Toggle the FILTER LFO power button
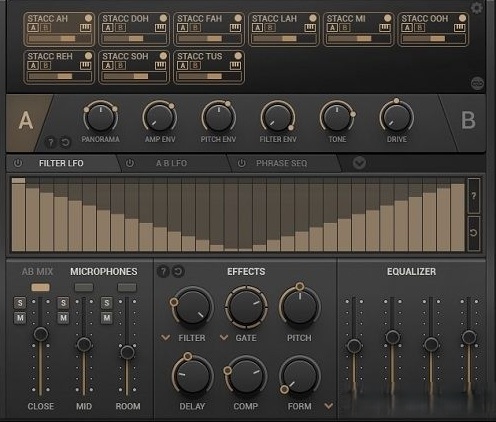 (18, 163)
